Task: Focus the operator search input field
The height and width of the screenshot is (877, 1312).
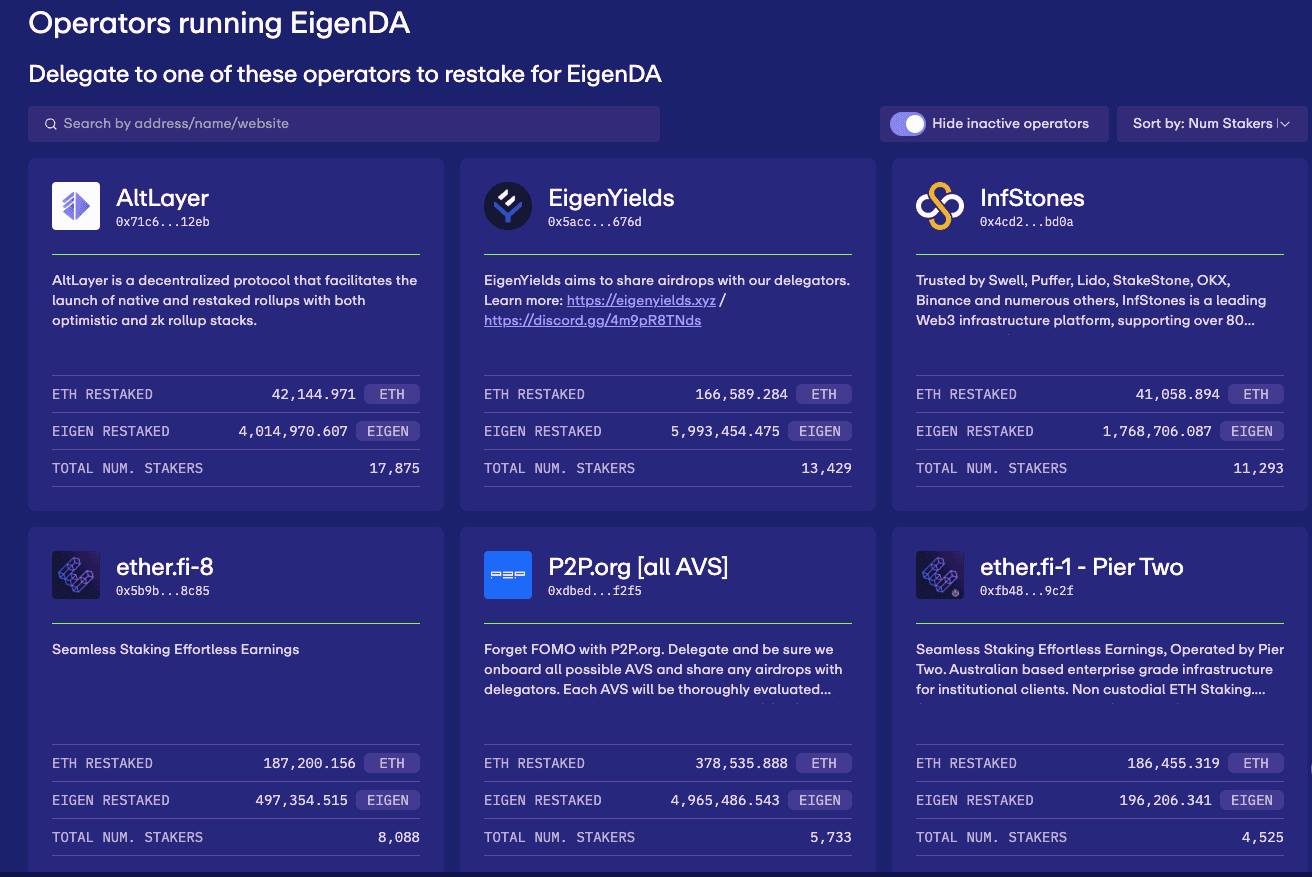Action: (350, 124)
